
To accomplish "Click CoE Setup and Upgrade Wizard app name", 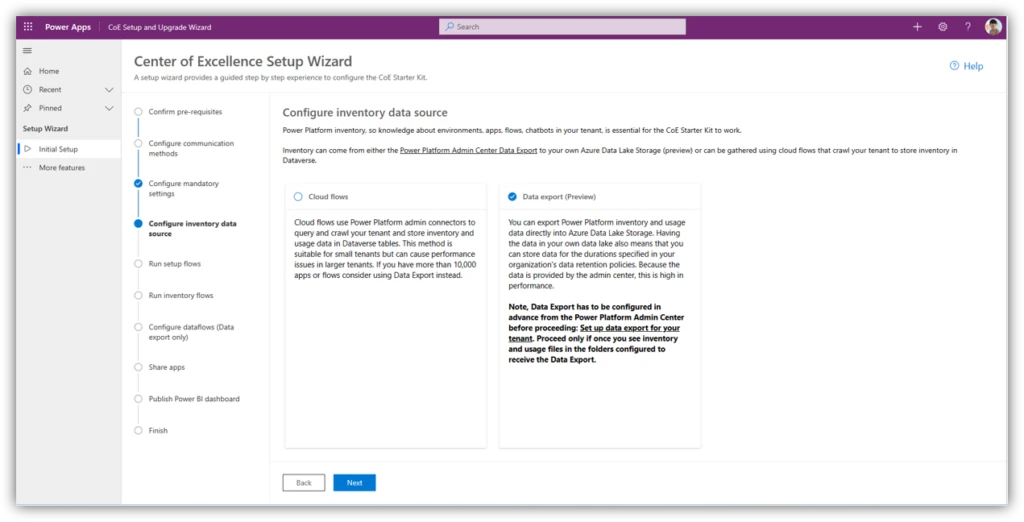I will (159, 27).
